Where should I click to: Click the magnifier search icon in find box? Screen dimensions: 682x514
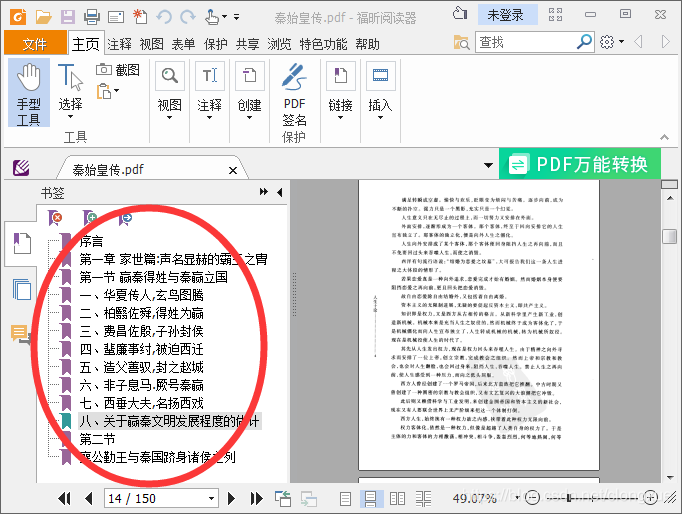click(x=584, y=42)
